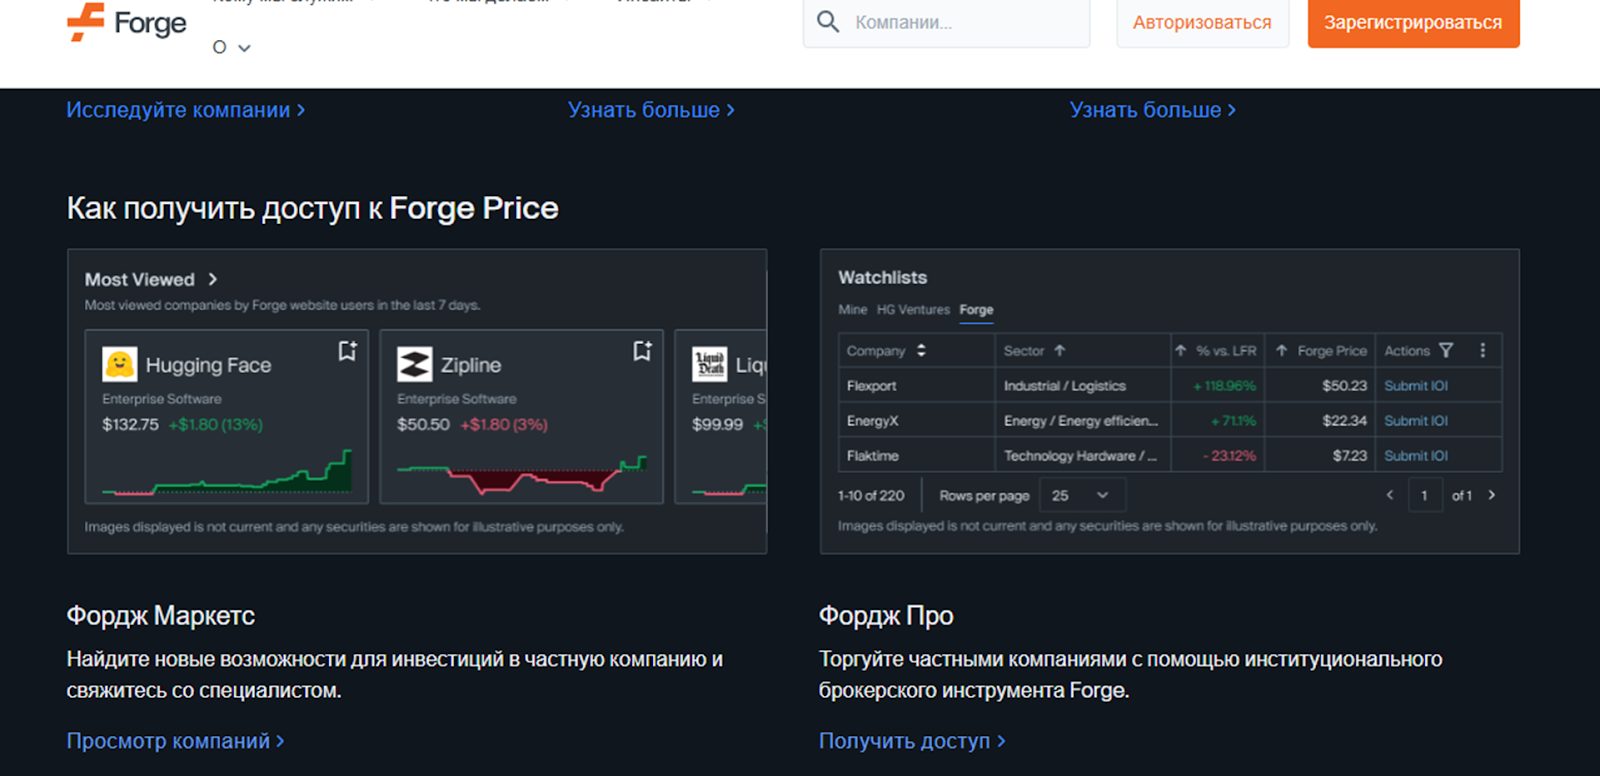Screen dimensions: 1600x776
Task: Open Просмотр компаний link
Action: pyautogui.click(x=176, y=741)
